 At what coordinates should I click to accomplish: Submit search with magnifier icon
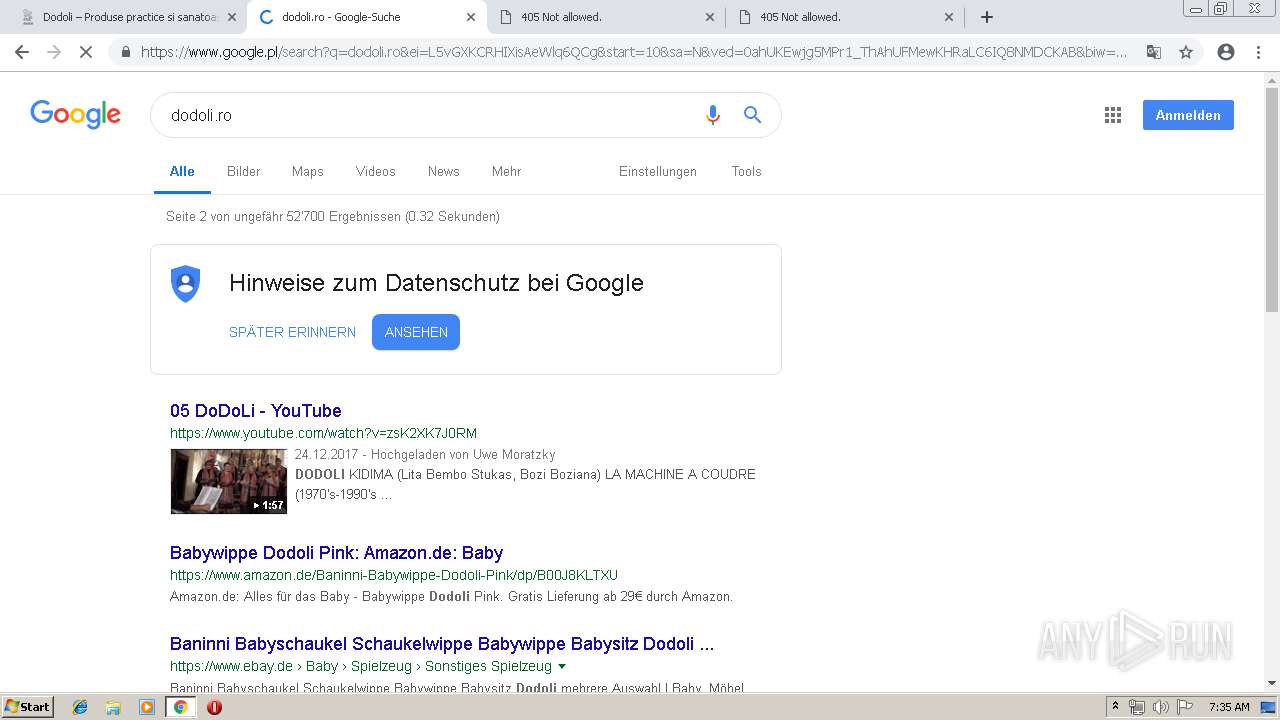pyautogui.click(x=753, y=115)
